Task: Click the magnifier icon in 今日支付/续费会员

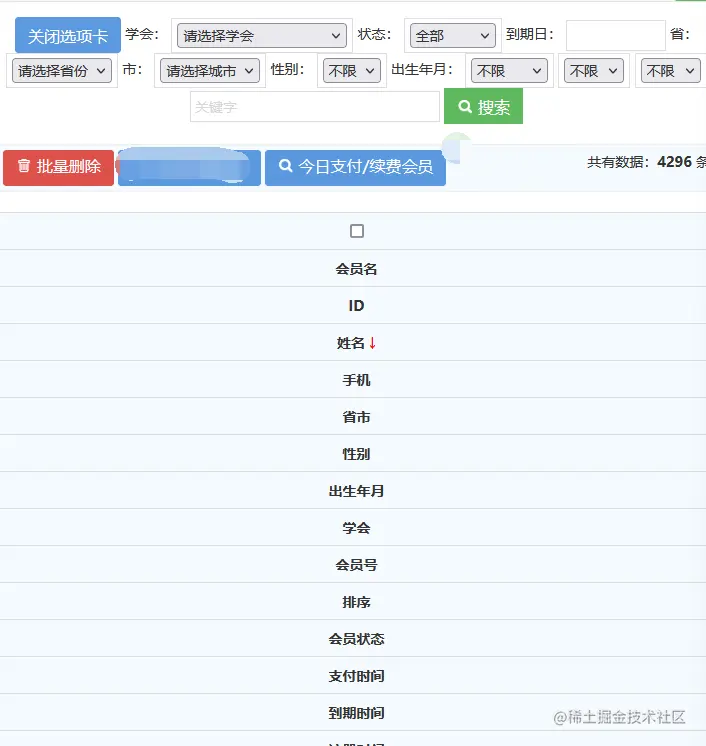Action: (x=285, y=166)
